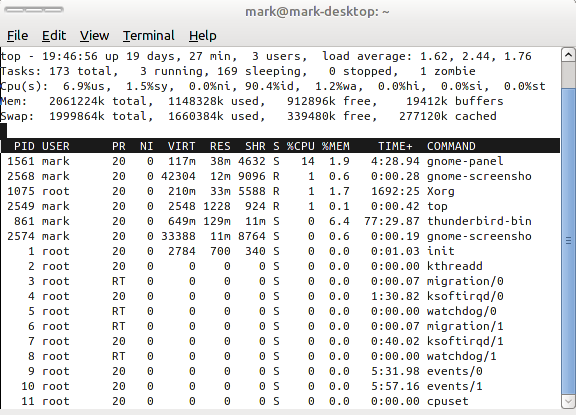576x415 pixels.
Task: Click the PID column header
Action: [x=24, y=146]
